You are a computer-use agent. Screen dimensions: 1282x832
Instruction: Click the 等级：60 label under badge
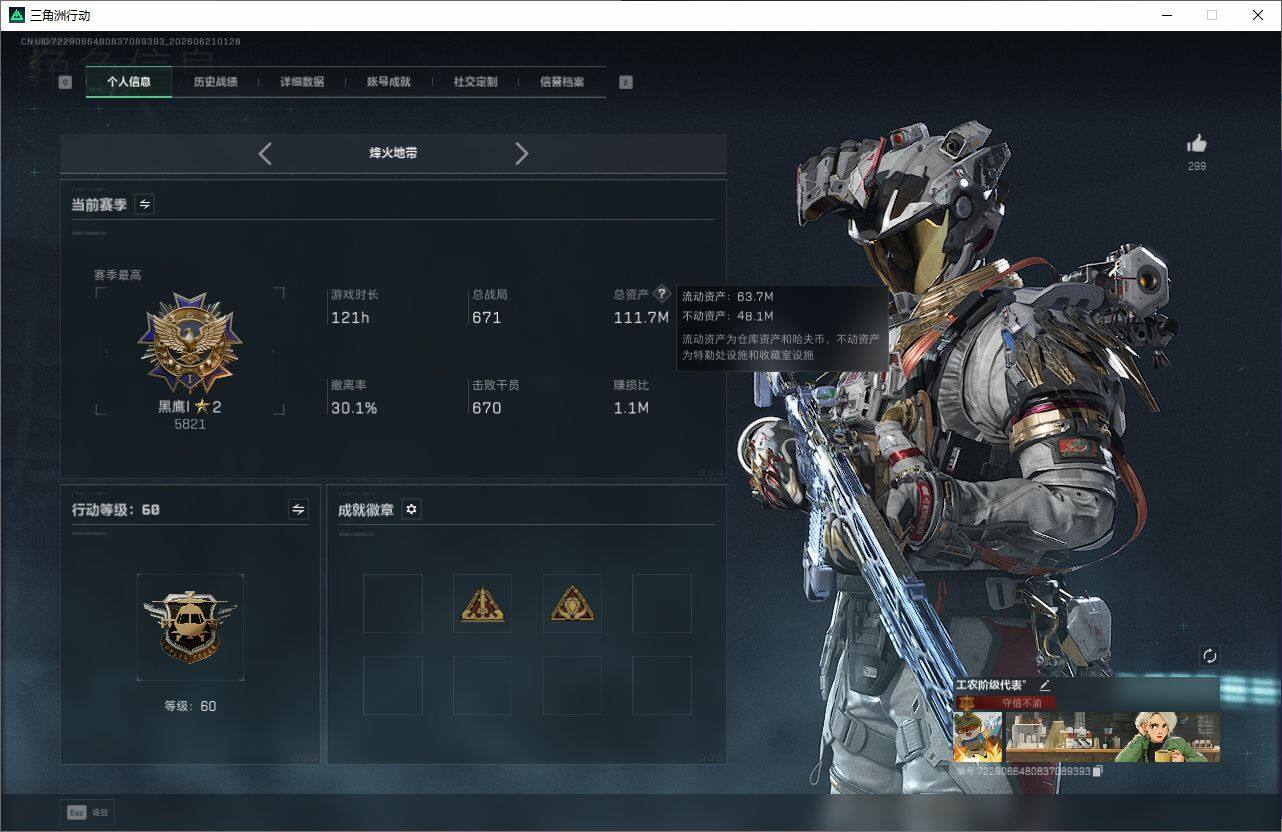(190, 706)
